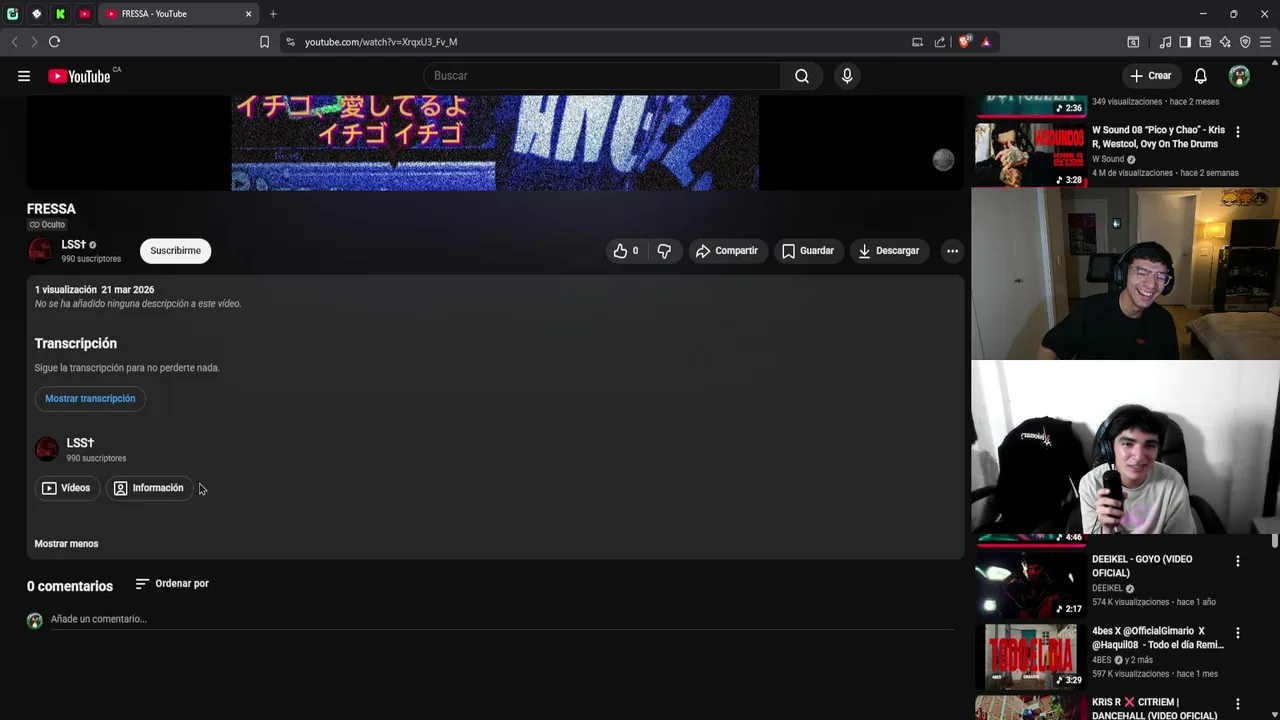Open the channel's Información button

[x=149, y=488]
